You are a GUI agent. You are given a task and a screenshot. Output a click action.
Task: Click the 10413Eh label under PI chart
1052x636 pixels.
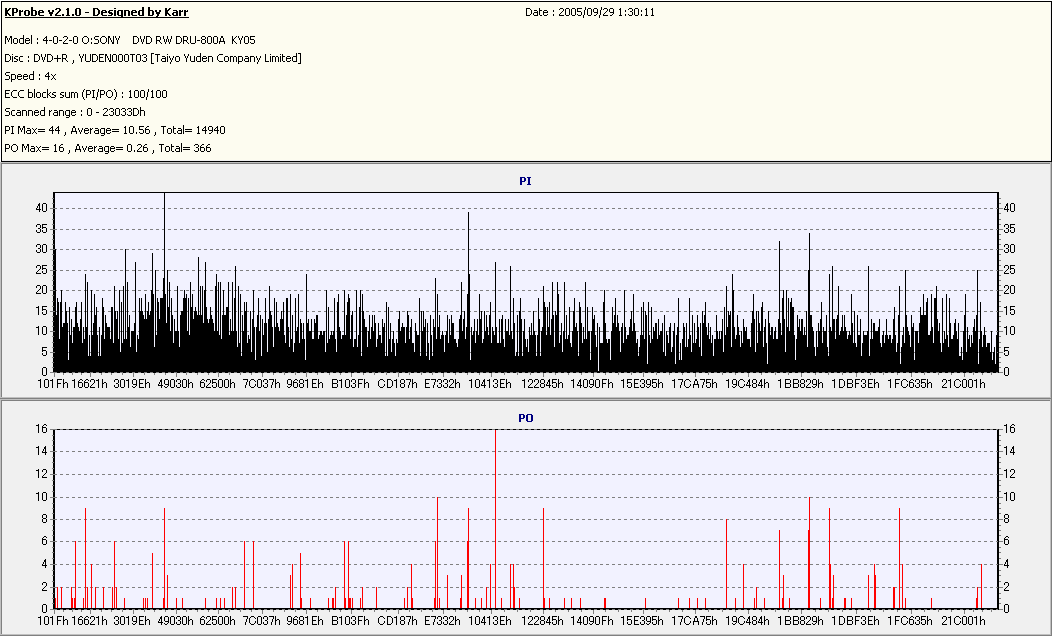click(490, 384)
